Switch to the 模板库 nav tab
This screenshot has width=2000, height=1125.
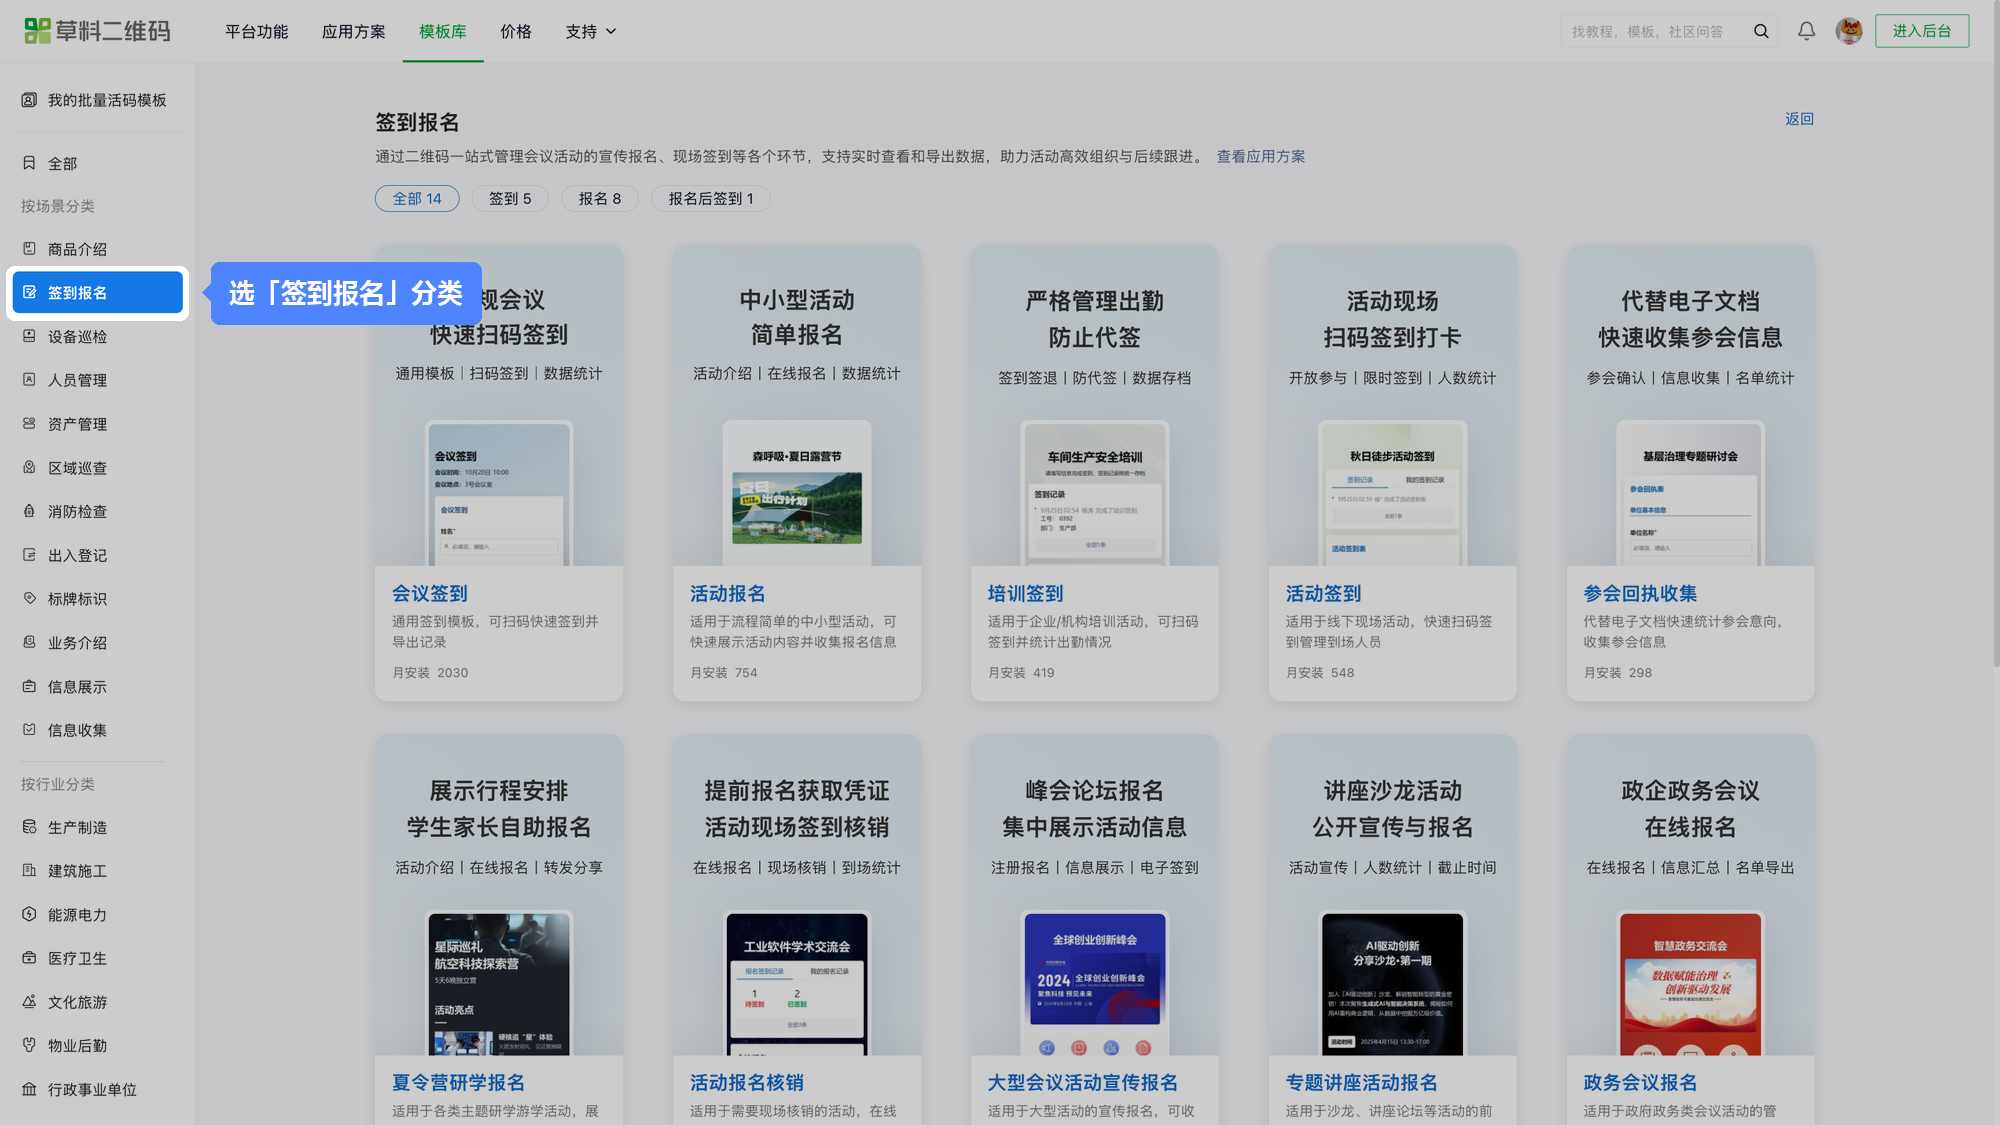(443, 31)
